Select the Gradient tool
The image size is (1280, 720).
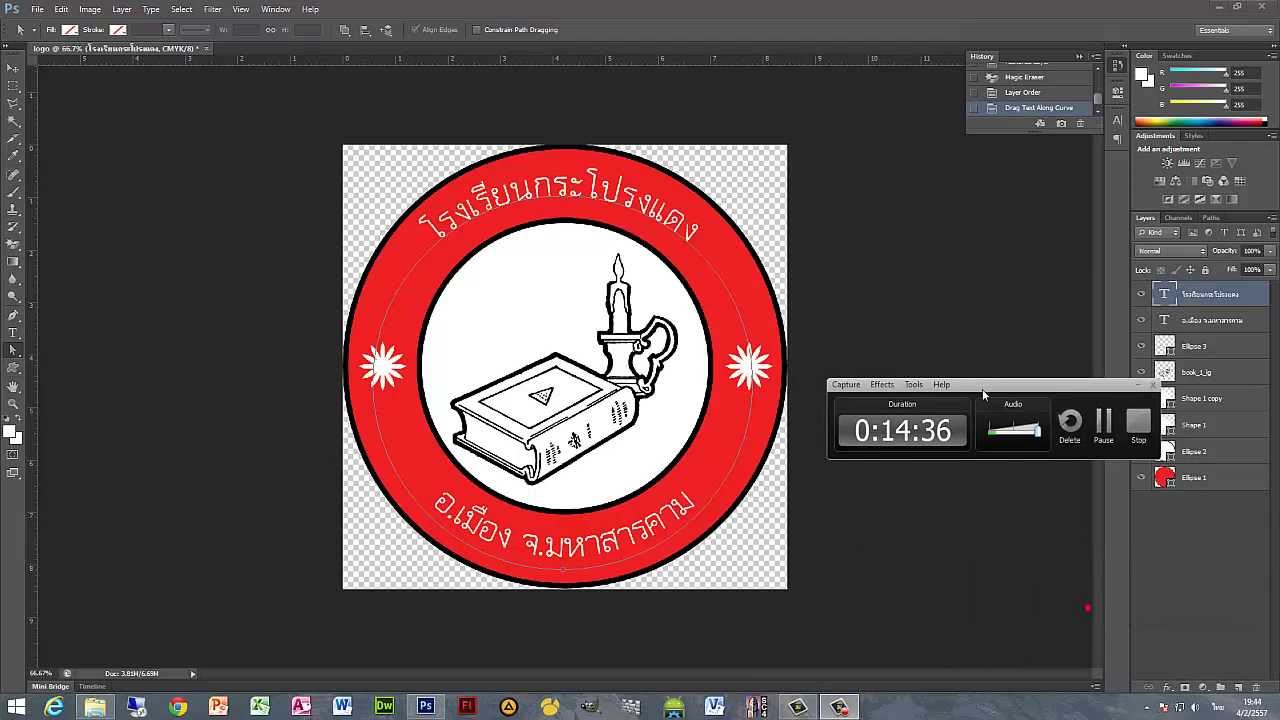point(13,262)
